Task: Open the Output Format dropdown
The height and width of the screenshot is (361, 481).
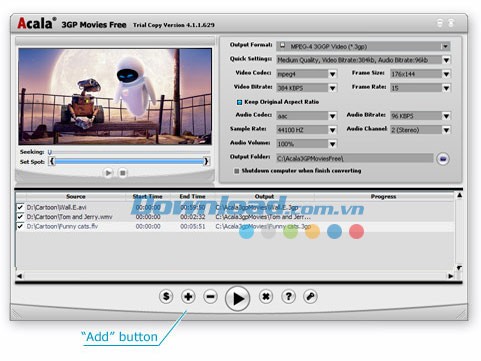Action: coord(445,46)
